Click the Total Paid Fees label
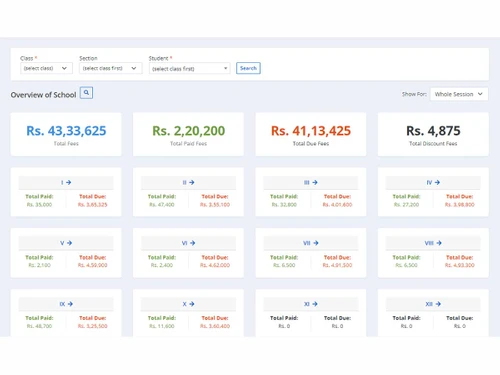The height and width of the screenshot is (375, 500). (x=188, y=144)
